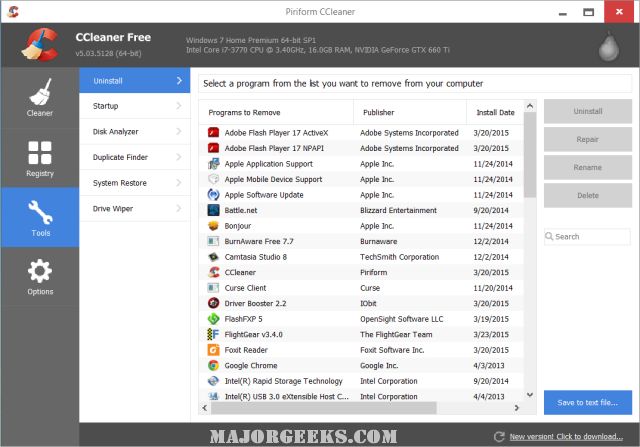
Task: Select Intel(R) USB 3.0 eXtensible Host row
Action: click(361, 396)
